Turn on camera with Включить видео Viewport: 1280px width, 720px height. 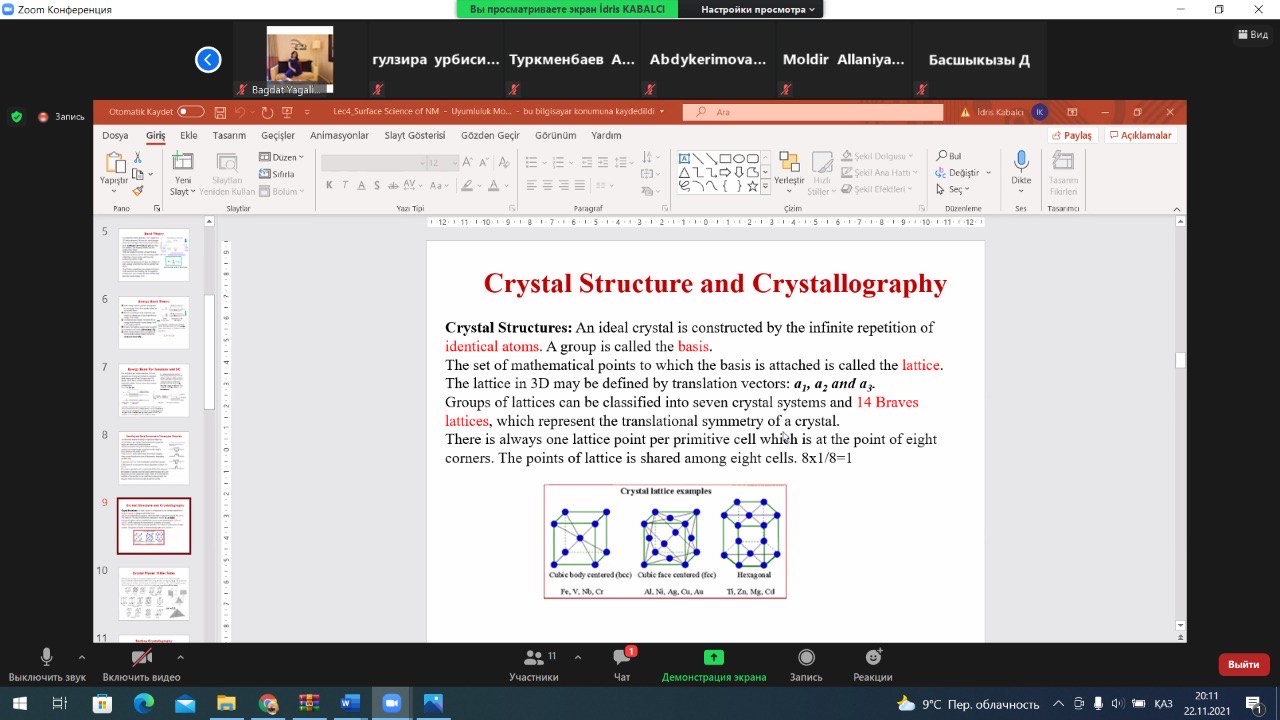pyautogui.click(x=142, y=657)
